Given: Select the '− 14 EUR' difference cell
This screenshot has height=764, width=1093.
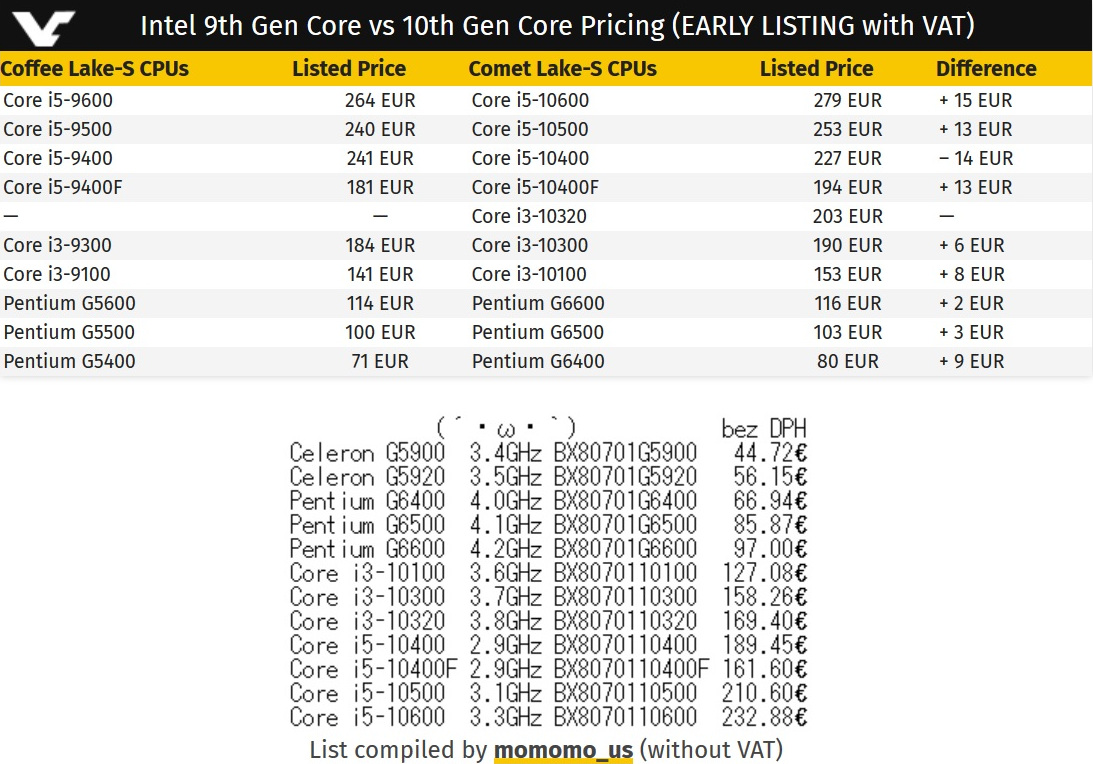Looking at the screenshot, I should coord(976,158).
